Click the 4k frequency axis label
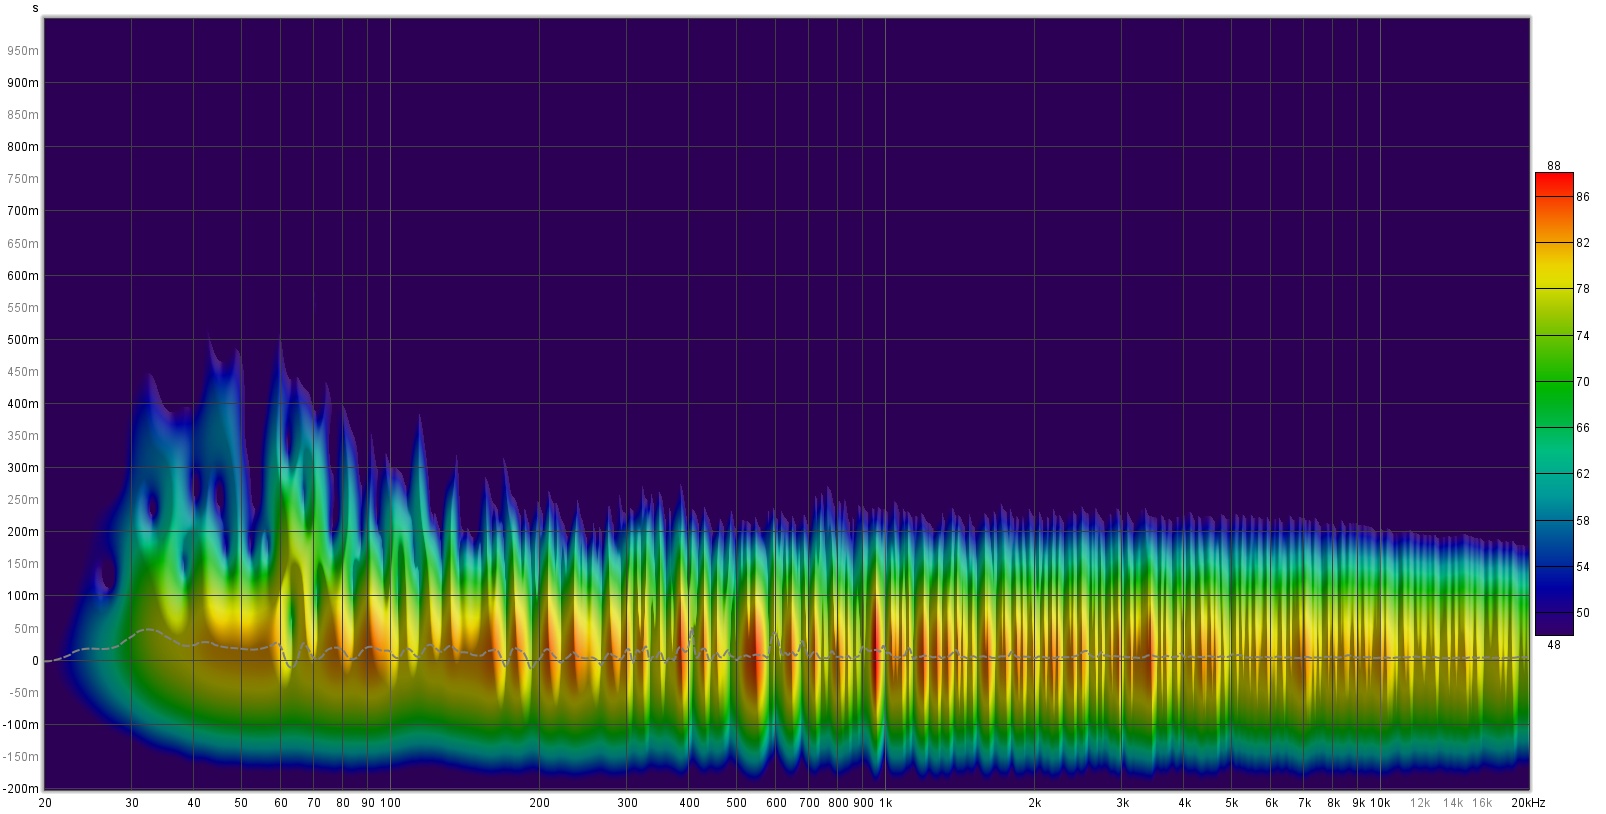This screenshot has height=814, width=1606. (x=1184, y=803)
